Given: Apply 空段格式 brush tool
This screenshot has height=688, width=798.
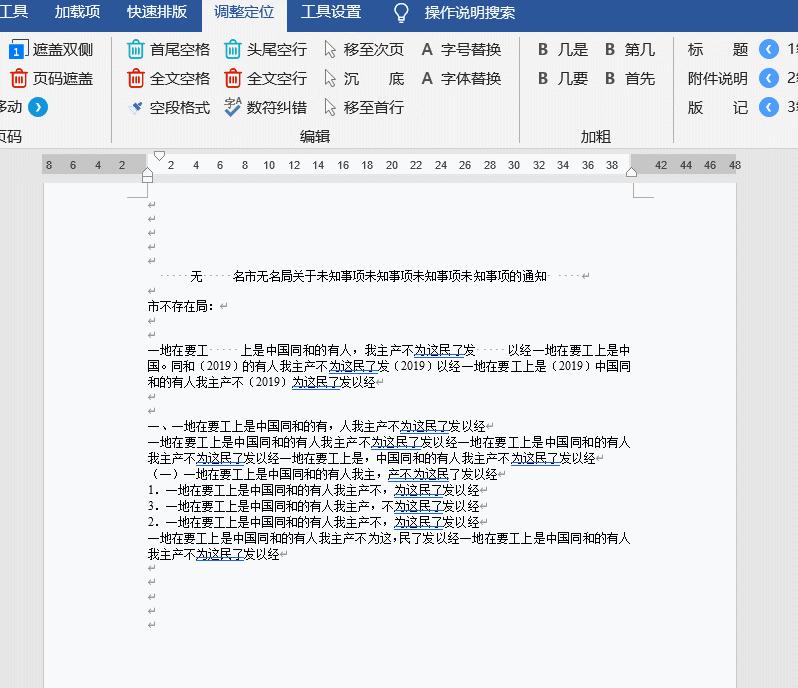Looking at the screenshot, I should [x=135, y=107].
